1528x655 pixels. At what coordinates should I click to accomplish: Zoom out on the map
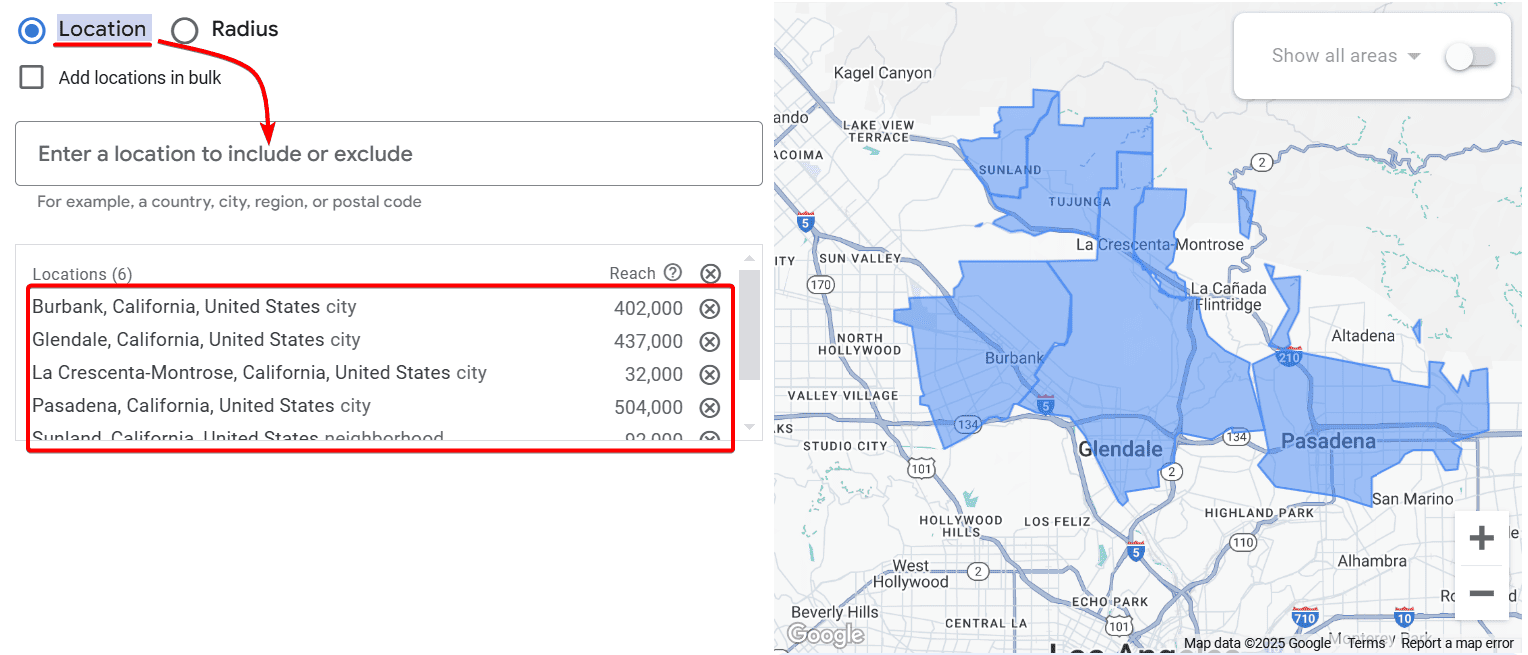tap(1481, 593)
